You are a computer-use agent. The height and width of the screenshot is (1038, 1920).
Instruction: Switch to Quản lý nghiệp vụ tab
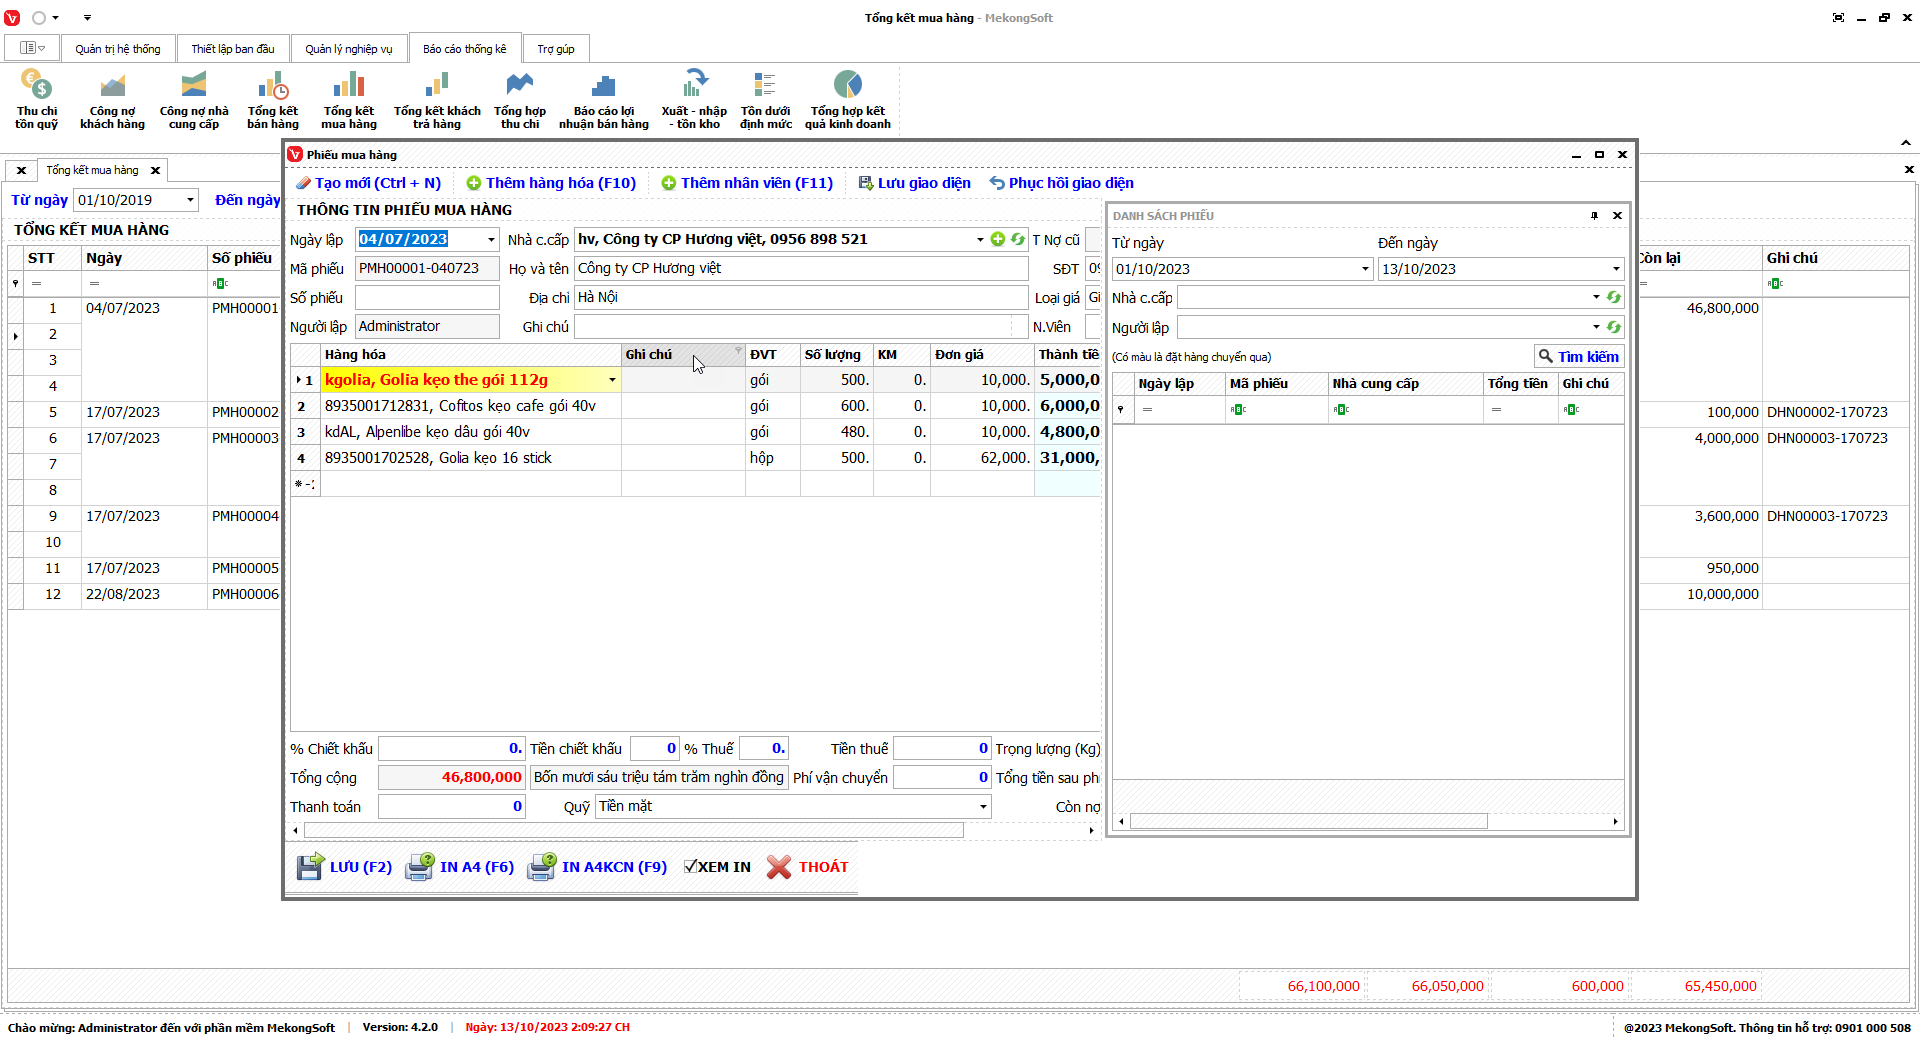click(348, 49)
